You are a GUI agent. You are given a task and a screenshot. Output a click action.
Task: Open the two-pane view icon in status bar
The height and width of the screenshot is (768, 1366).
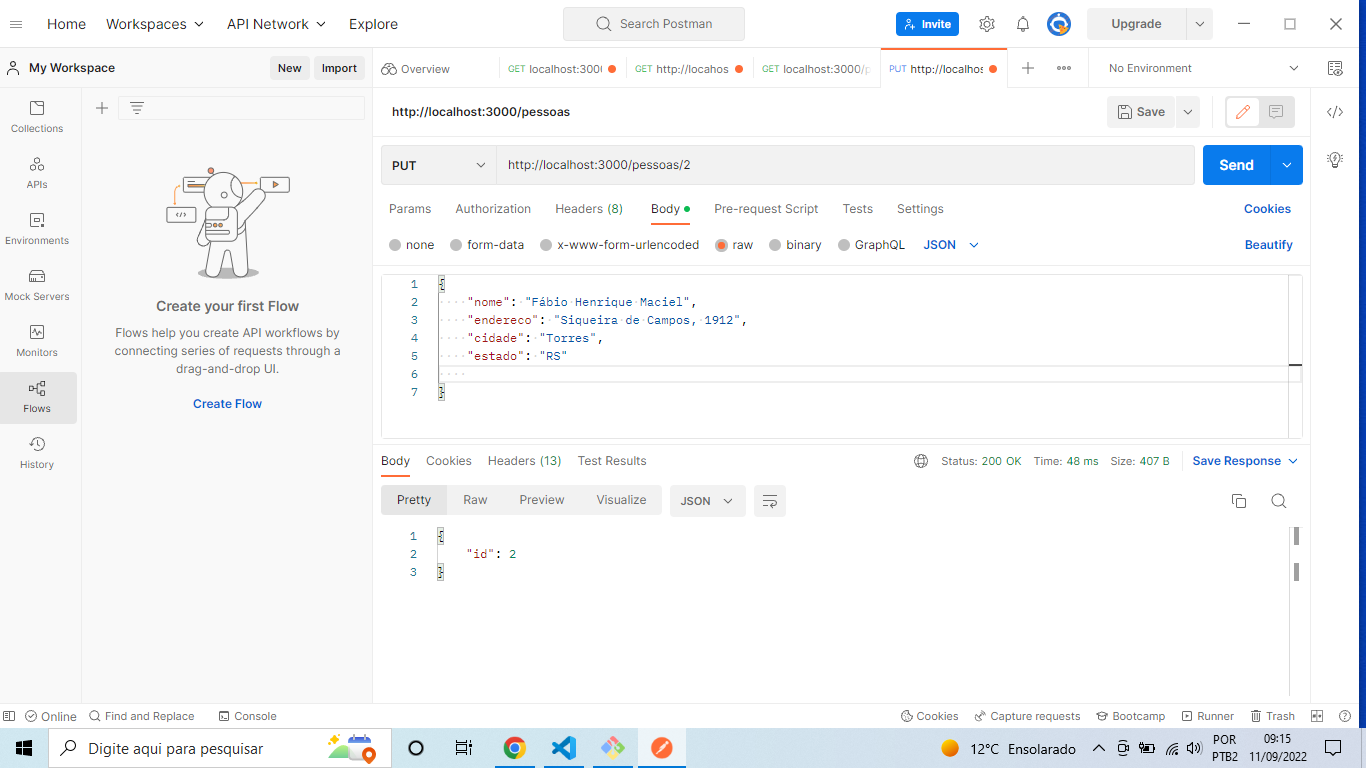pyautogui.click(x=1317, y=716)
